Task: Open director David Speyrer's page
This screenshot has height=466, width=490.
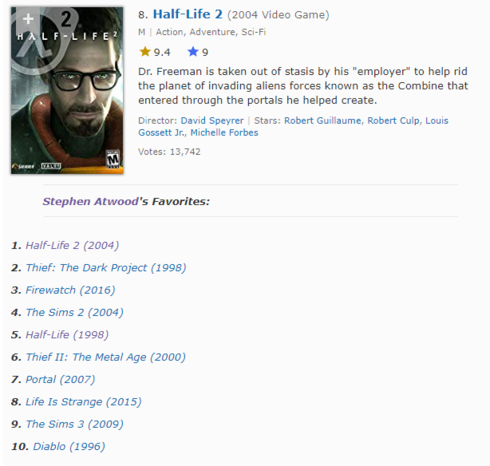Action: (x=212, y=121)
